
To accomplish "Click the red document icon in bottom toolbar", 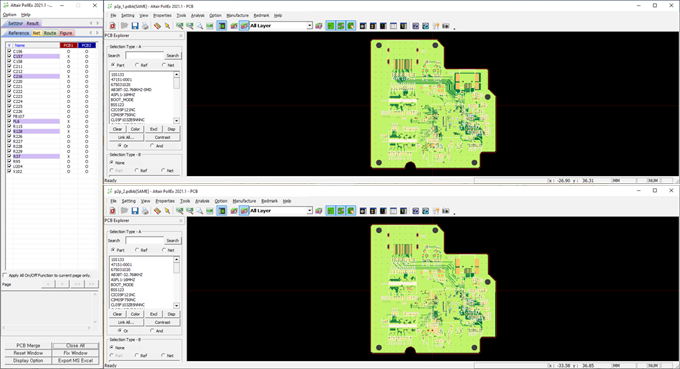I will point(112,211).
